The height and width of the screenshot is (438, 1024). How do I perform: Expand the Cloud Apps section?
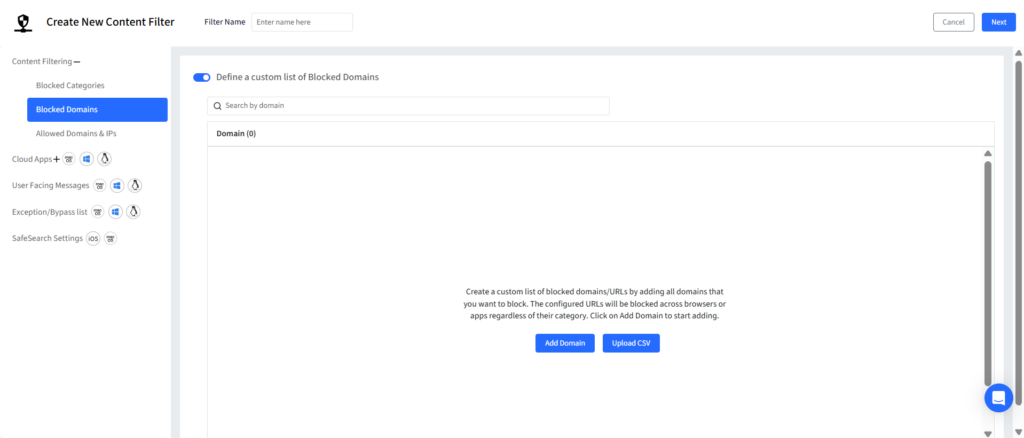(x=57, y=159)
